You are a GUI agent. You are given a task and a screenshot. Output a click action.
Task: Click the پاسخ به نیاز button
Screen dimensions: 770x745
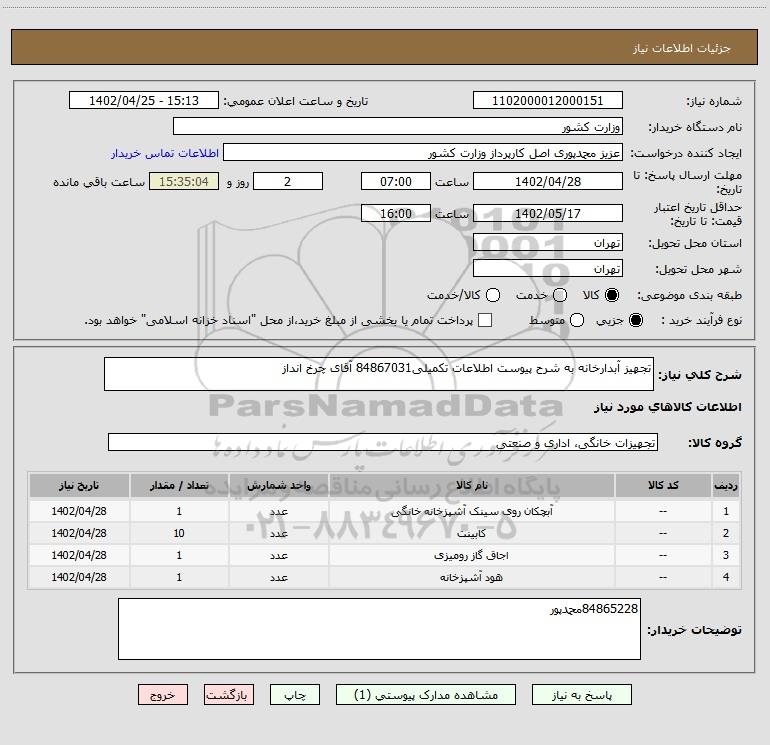pos(582,694)
